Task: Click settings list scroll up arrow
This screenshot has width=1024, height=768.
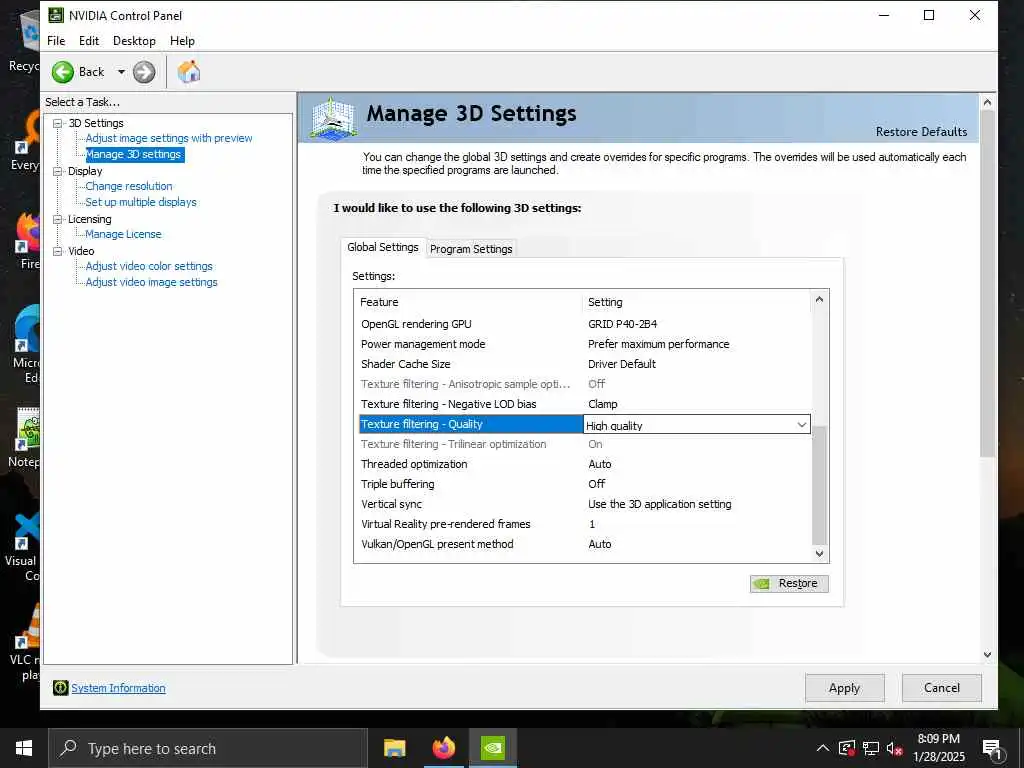Action: [820, 299]
